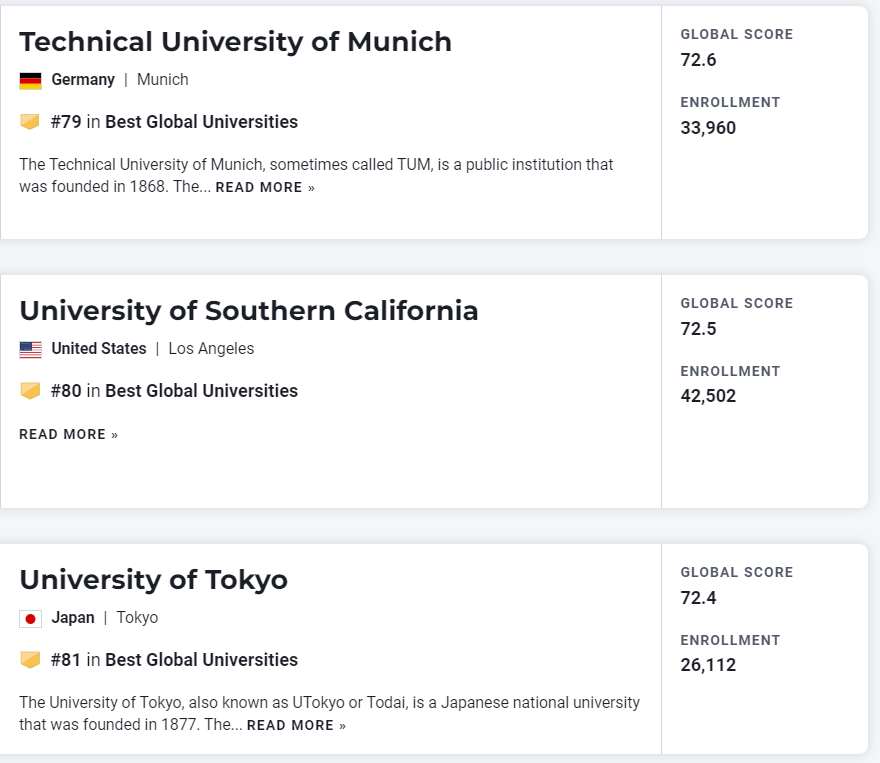The height and width of the screenshot is (763, 880).
Task: Click the Germany flag icon
Action: point(30,81)
